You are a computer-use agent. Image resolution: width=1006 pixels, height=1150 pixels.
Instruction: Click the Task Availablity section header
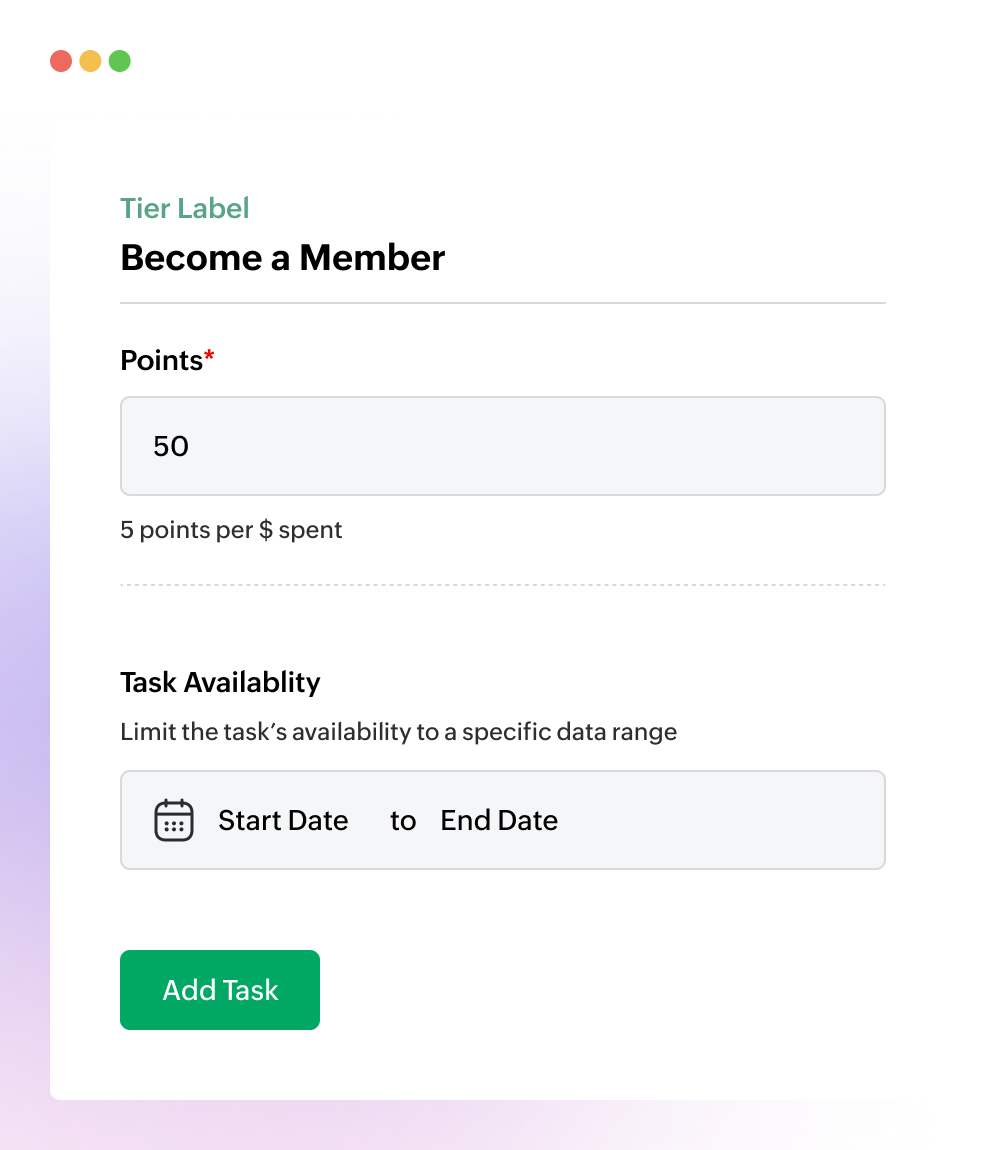pos(219,682)
